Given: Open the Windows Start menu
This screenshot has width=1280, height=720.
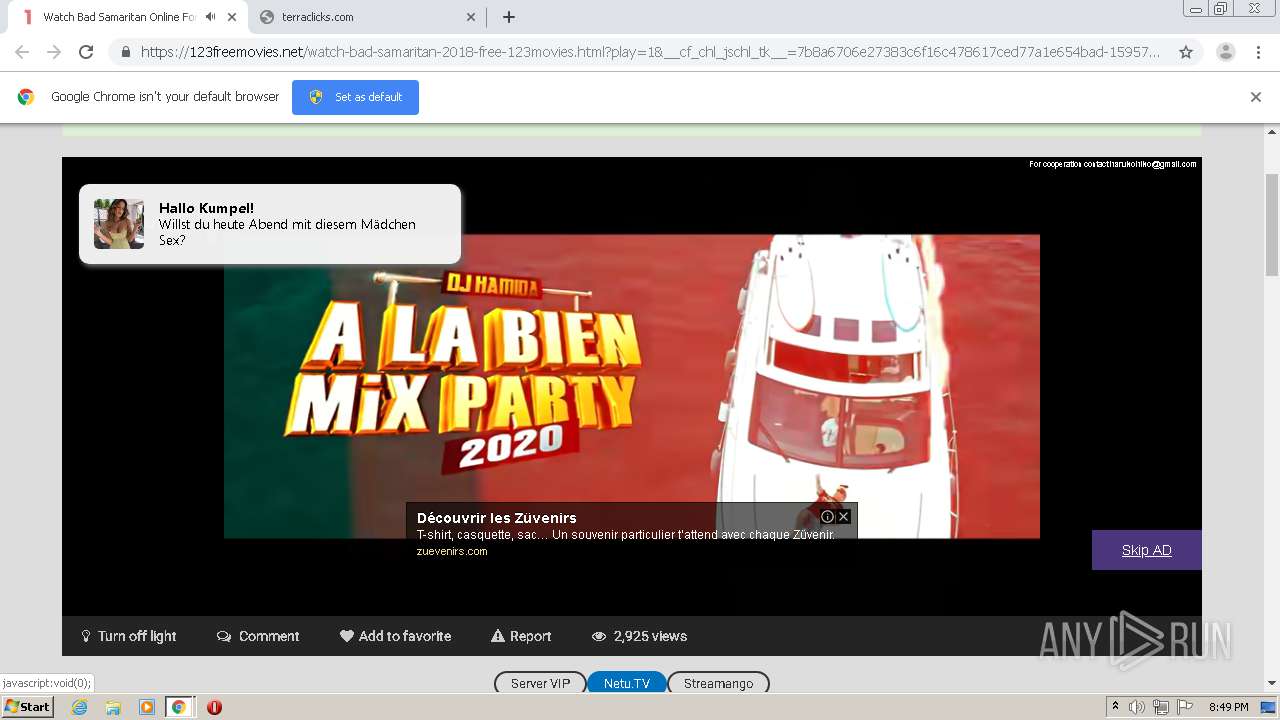Looking at the screenshot, I should point(27,707).
